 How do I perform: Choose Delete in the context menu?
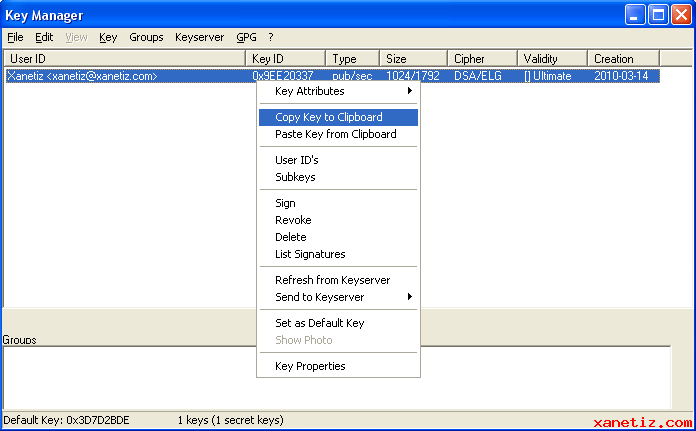click(x=338, y=237)
